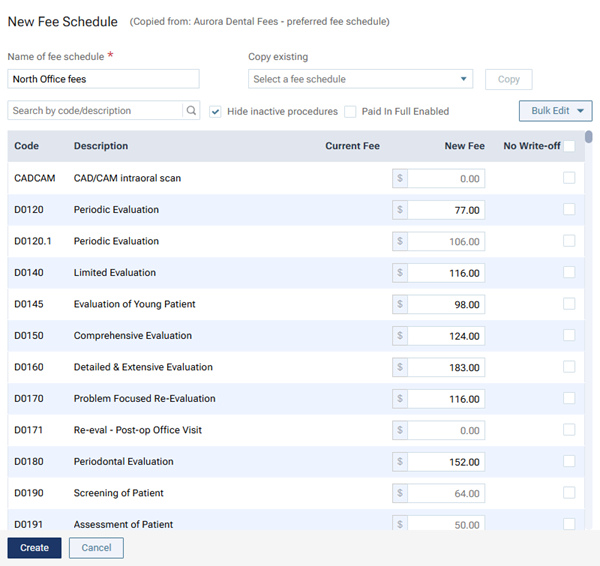
Task: Edit the New Fee for D0140 Limited Evaluation
Action: click(446, 273)
